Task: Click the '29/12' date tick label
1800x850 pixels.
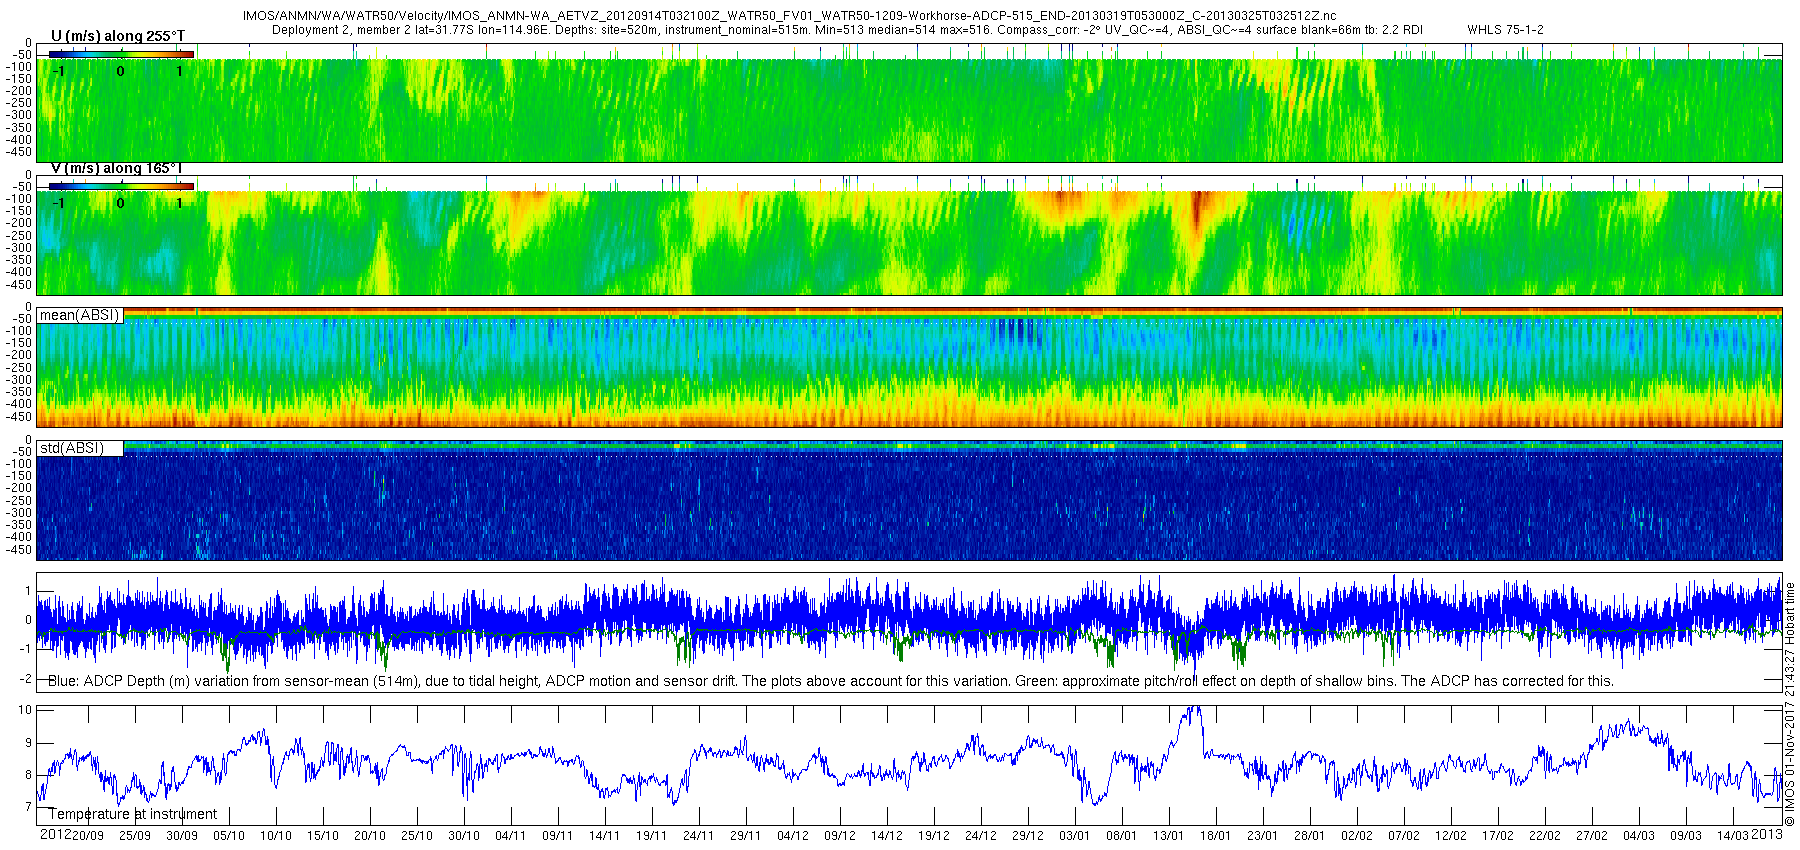Action: [1028, 836]
